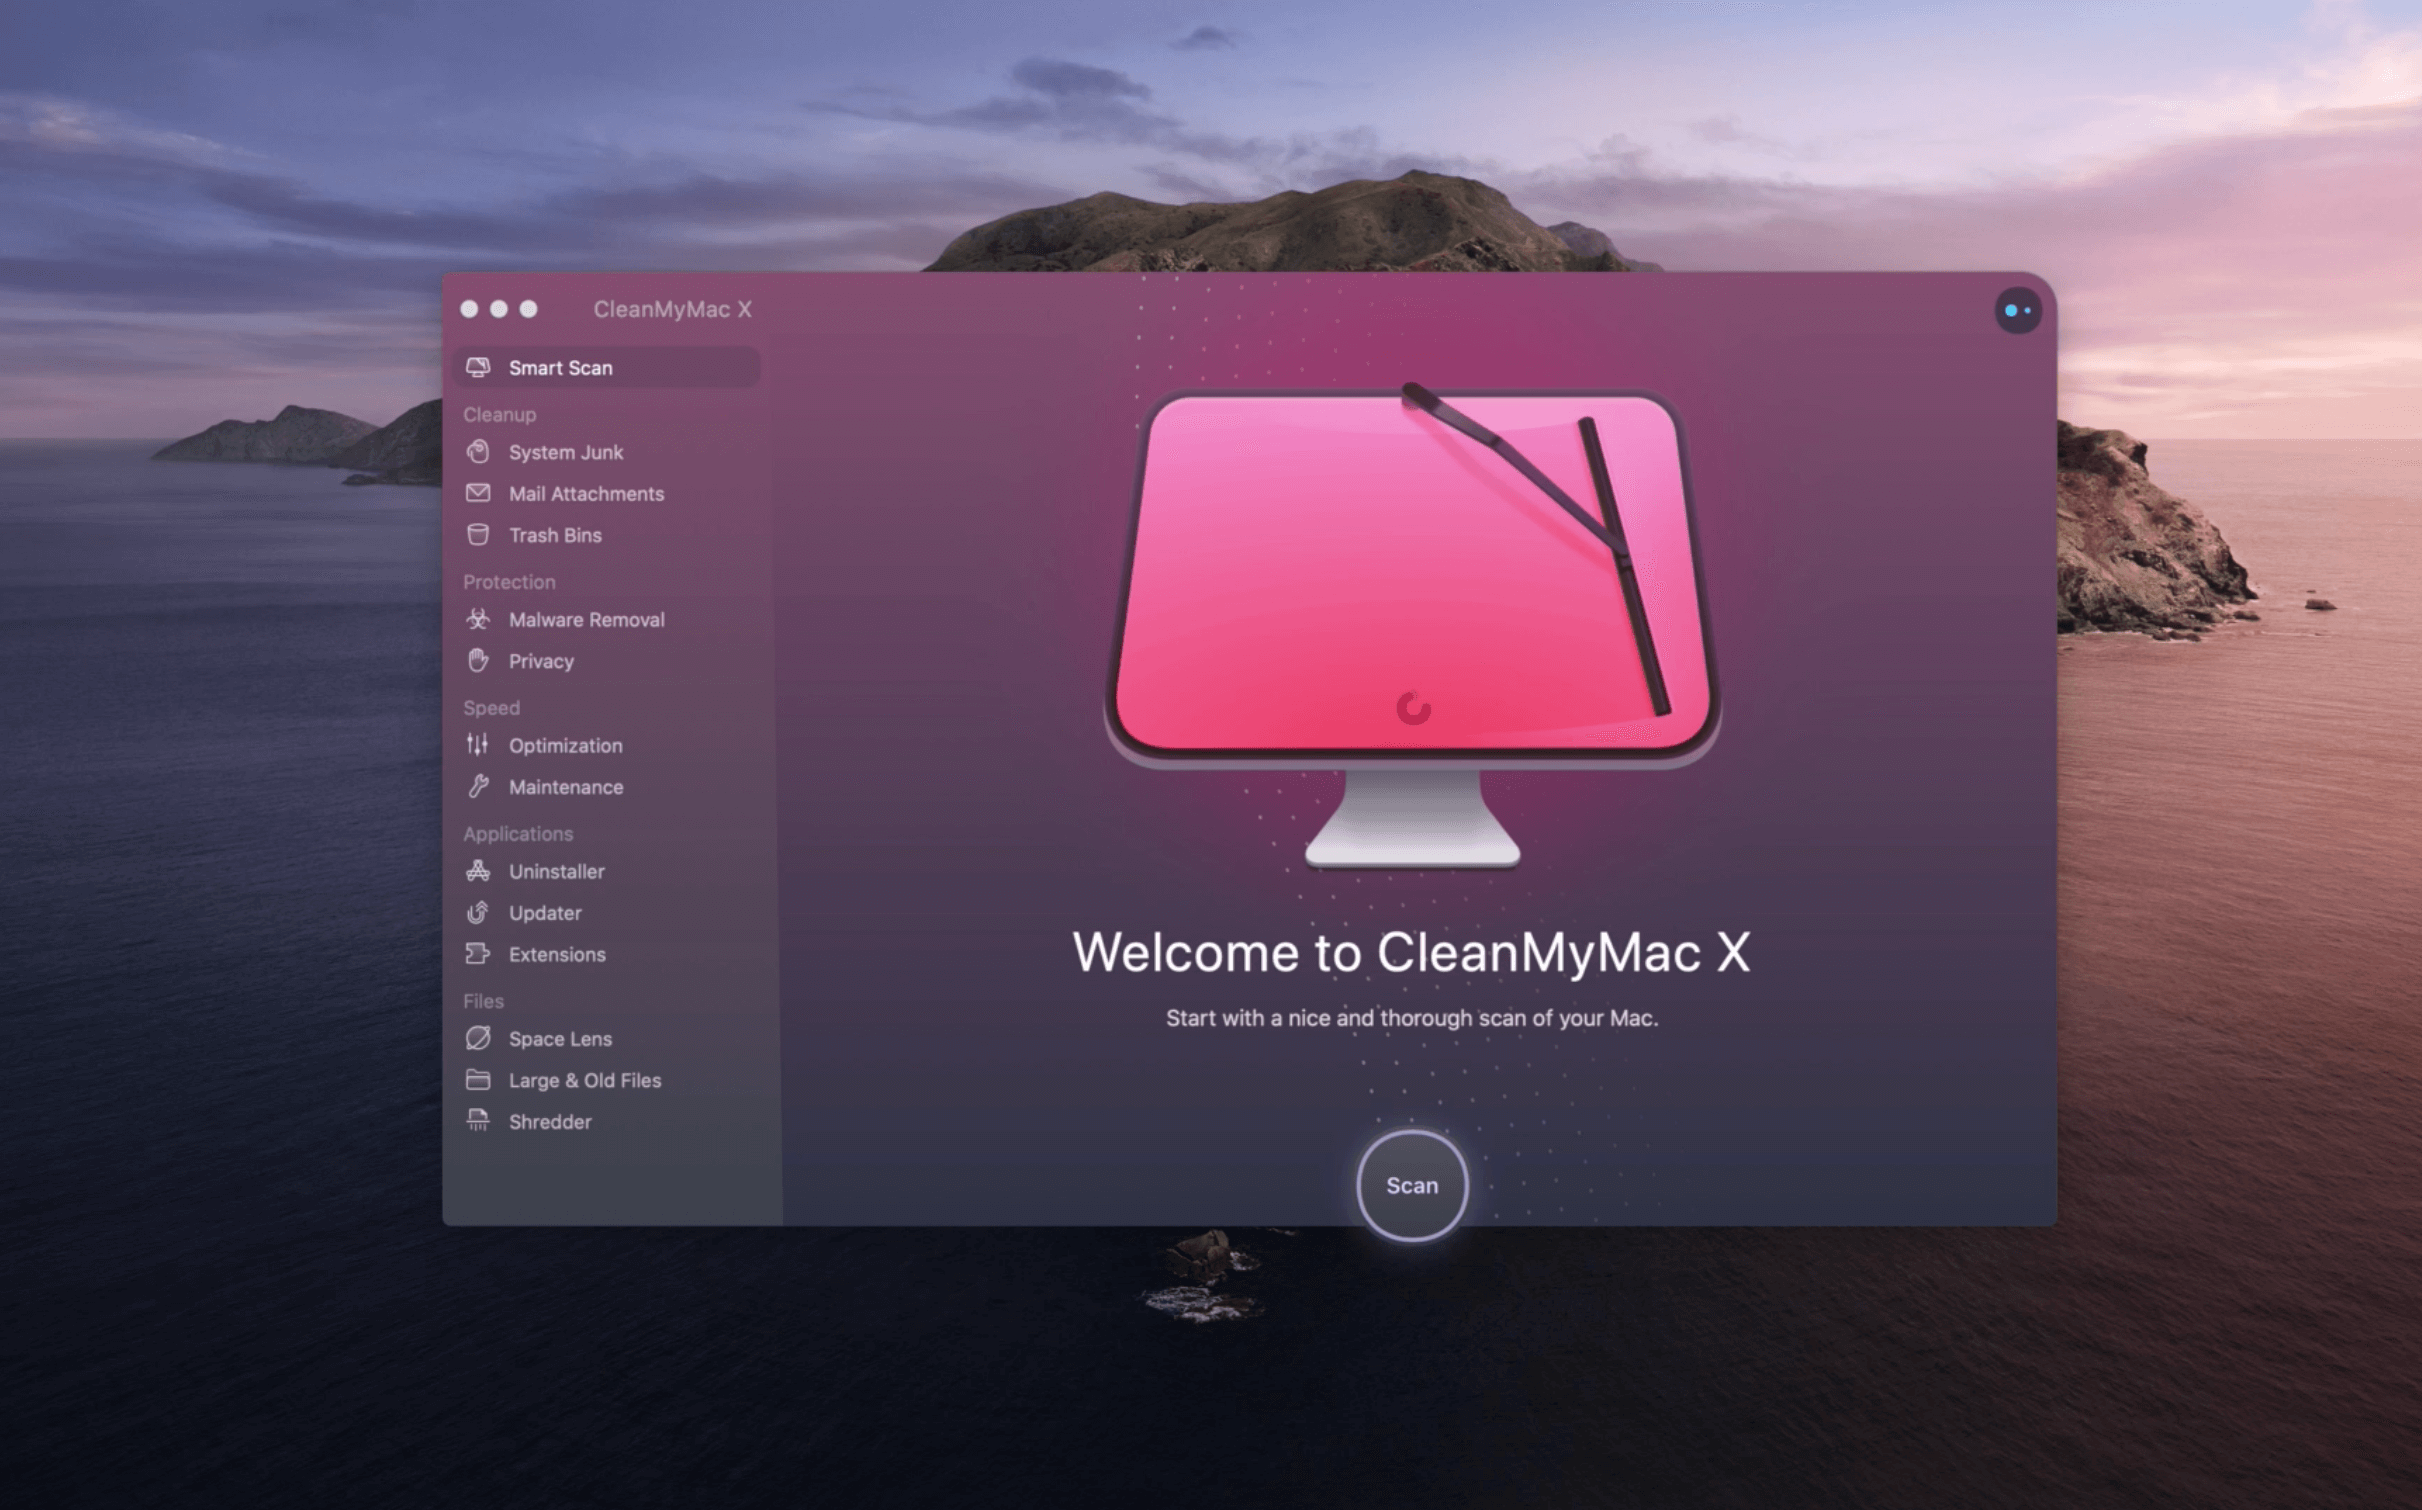Select Smart Scan in the sidebar
This screenshot has height=1510, width=2422.
[x=606, y=367]
